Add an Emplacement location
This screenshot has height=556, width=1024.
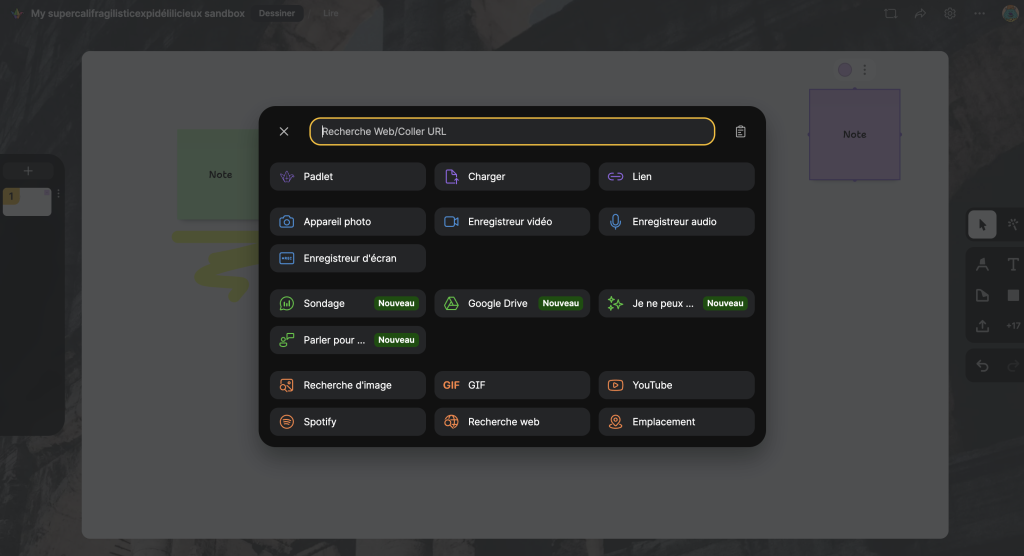pos(677,421)
